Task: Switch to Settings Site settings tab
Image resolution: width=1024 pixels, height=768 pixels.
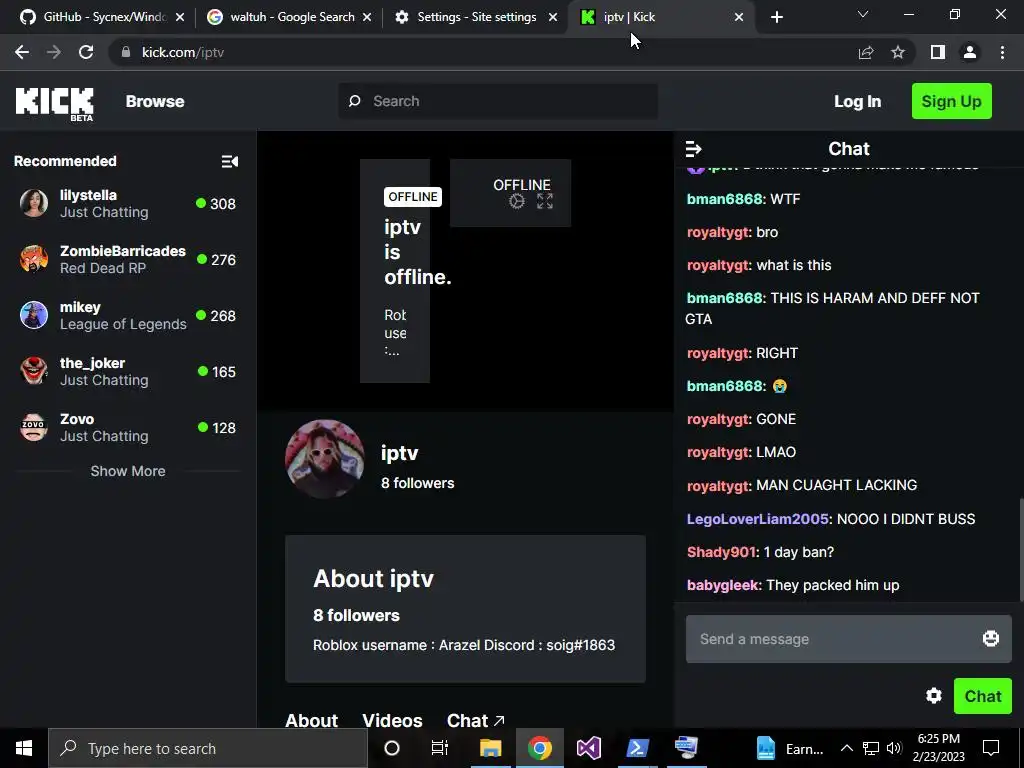Action: pyautogui.click(x=475, y=17)
